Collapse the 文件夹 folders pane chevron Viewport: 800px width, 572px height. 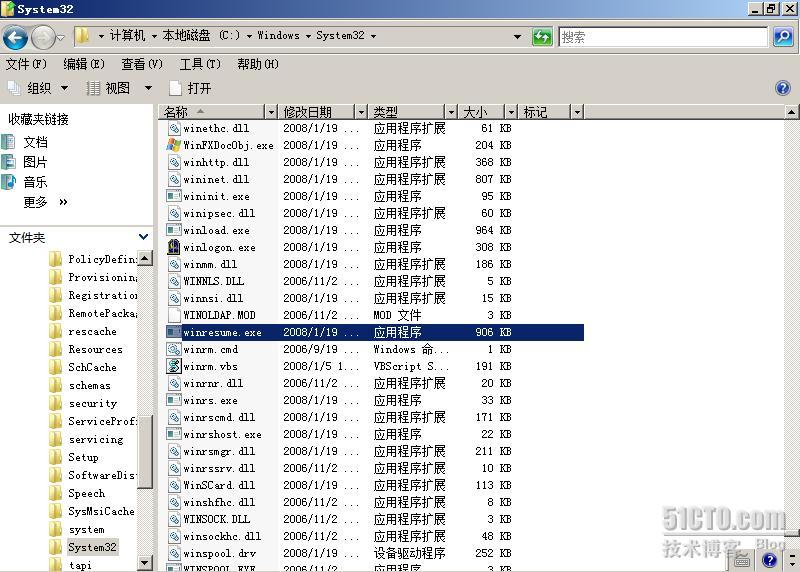tap(144, 237)
